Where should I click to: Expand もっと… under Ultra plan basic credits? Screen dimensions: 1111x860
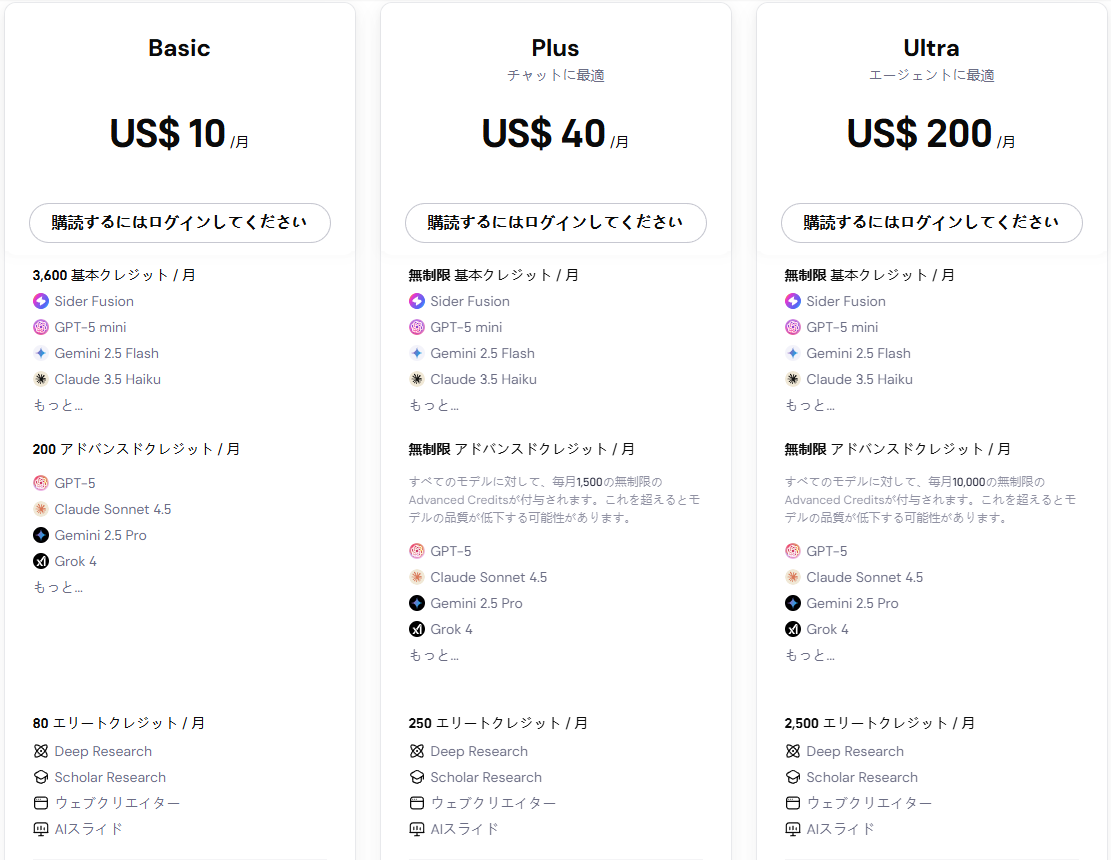click(x=810, y=405)
